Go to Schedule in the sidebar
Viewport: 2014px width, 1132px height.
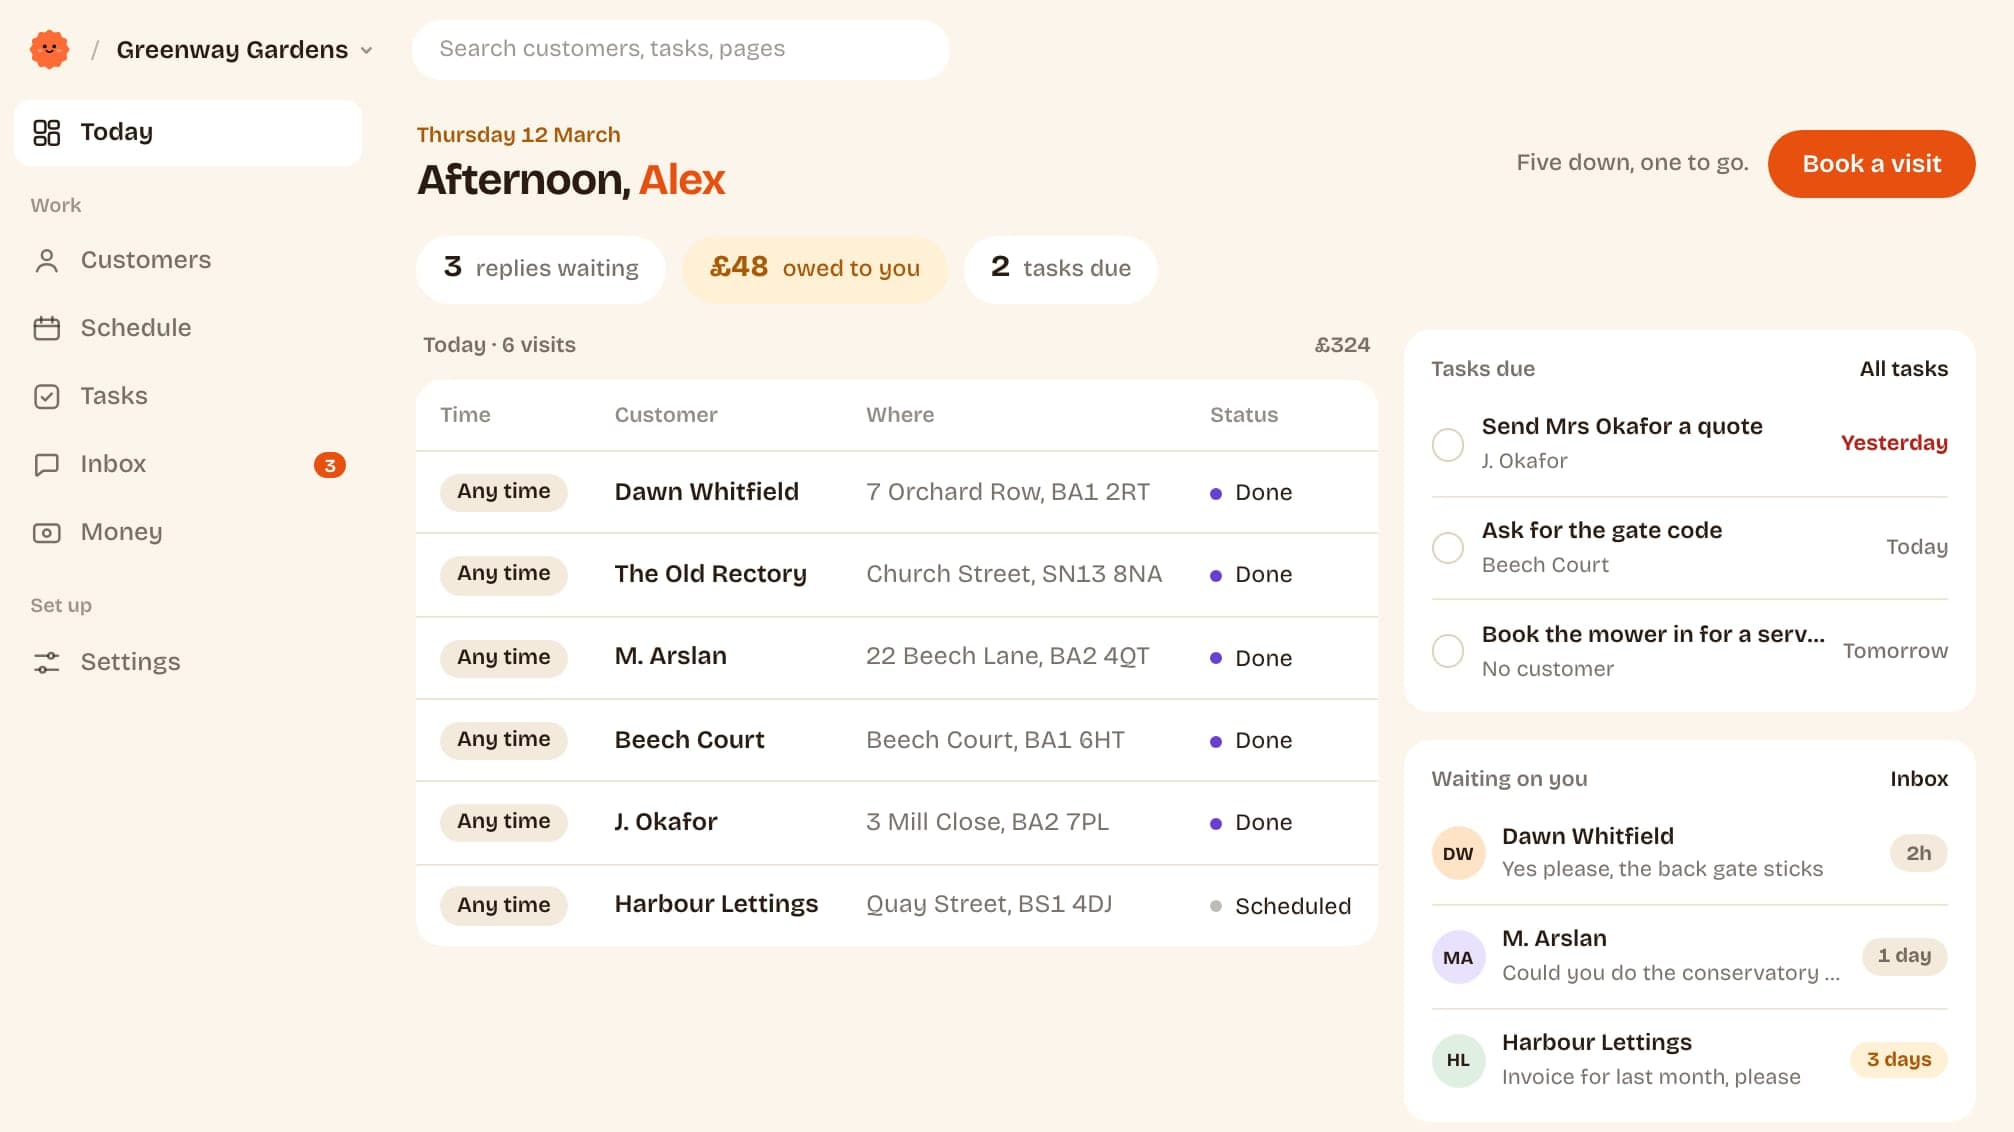point(188,328)
